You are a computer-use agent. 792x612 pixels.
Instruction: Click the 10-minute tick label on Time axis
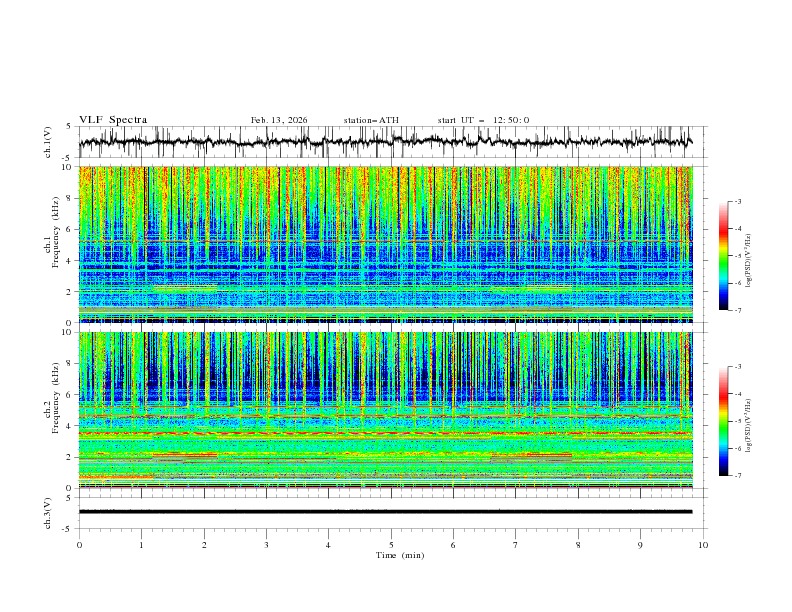coord(703,545)
